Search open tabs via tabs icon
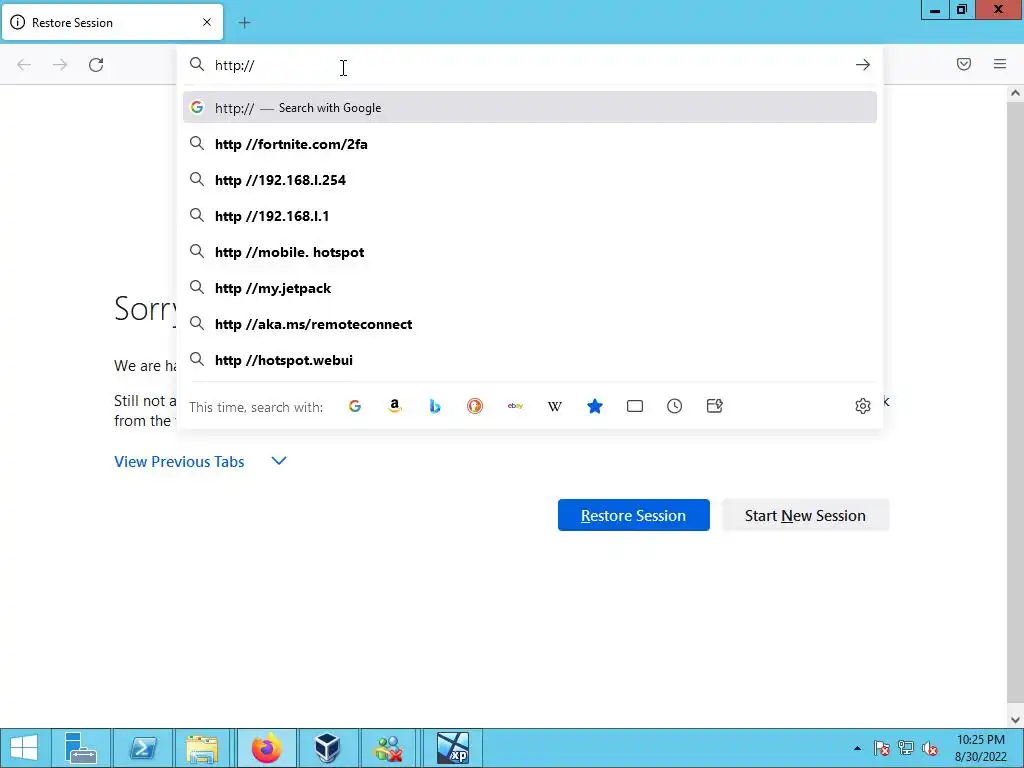Screen dimensions: 1024x768 point(635,406)
